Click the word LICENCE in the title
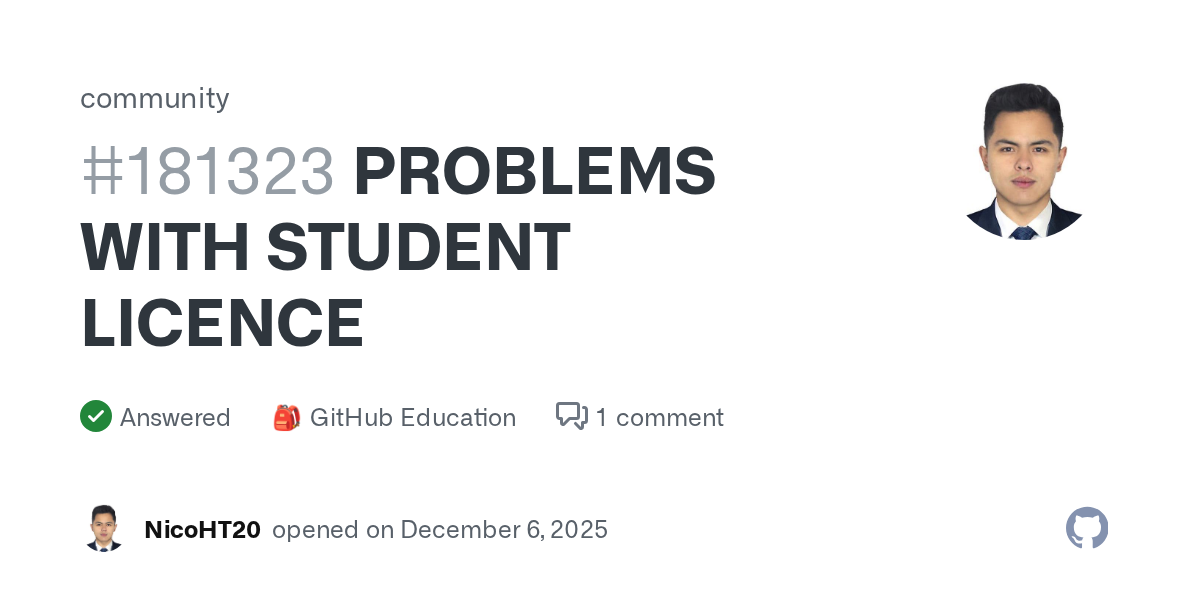The image size is (1200, 600). [x=222, y=322]
